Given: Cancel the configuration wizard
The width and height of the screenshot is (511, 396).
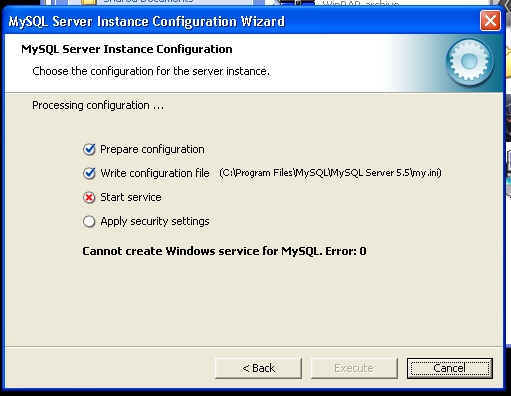Looking at the screenshot, I should tap(450, 368).
